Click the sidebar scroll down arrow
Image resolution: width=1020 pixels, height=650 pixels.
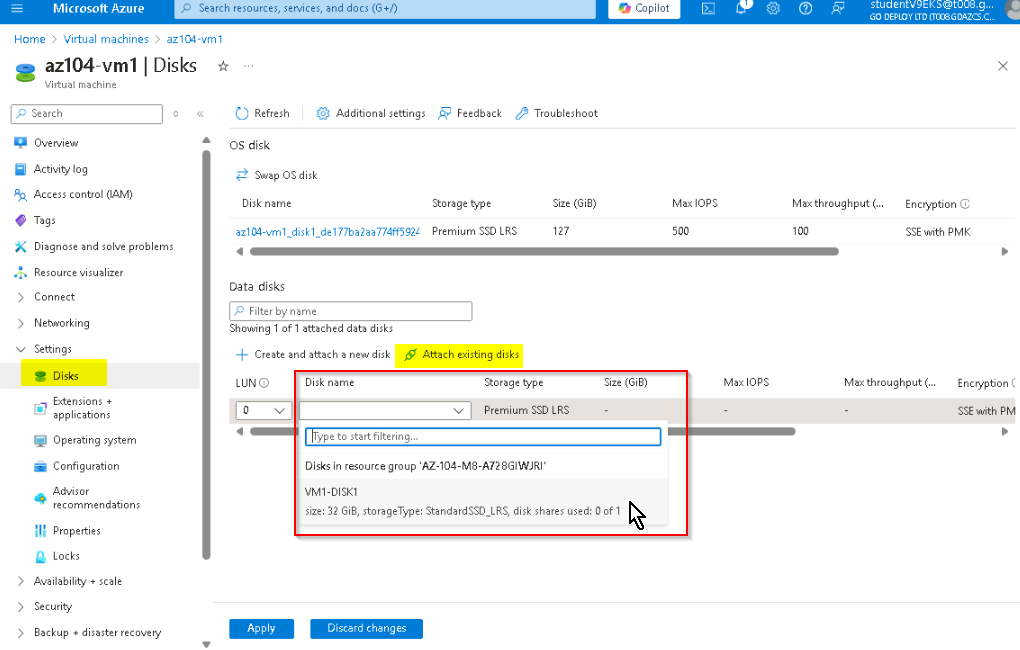pos(206,644)
